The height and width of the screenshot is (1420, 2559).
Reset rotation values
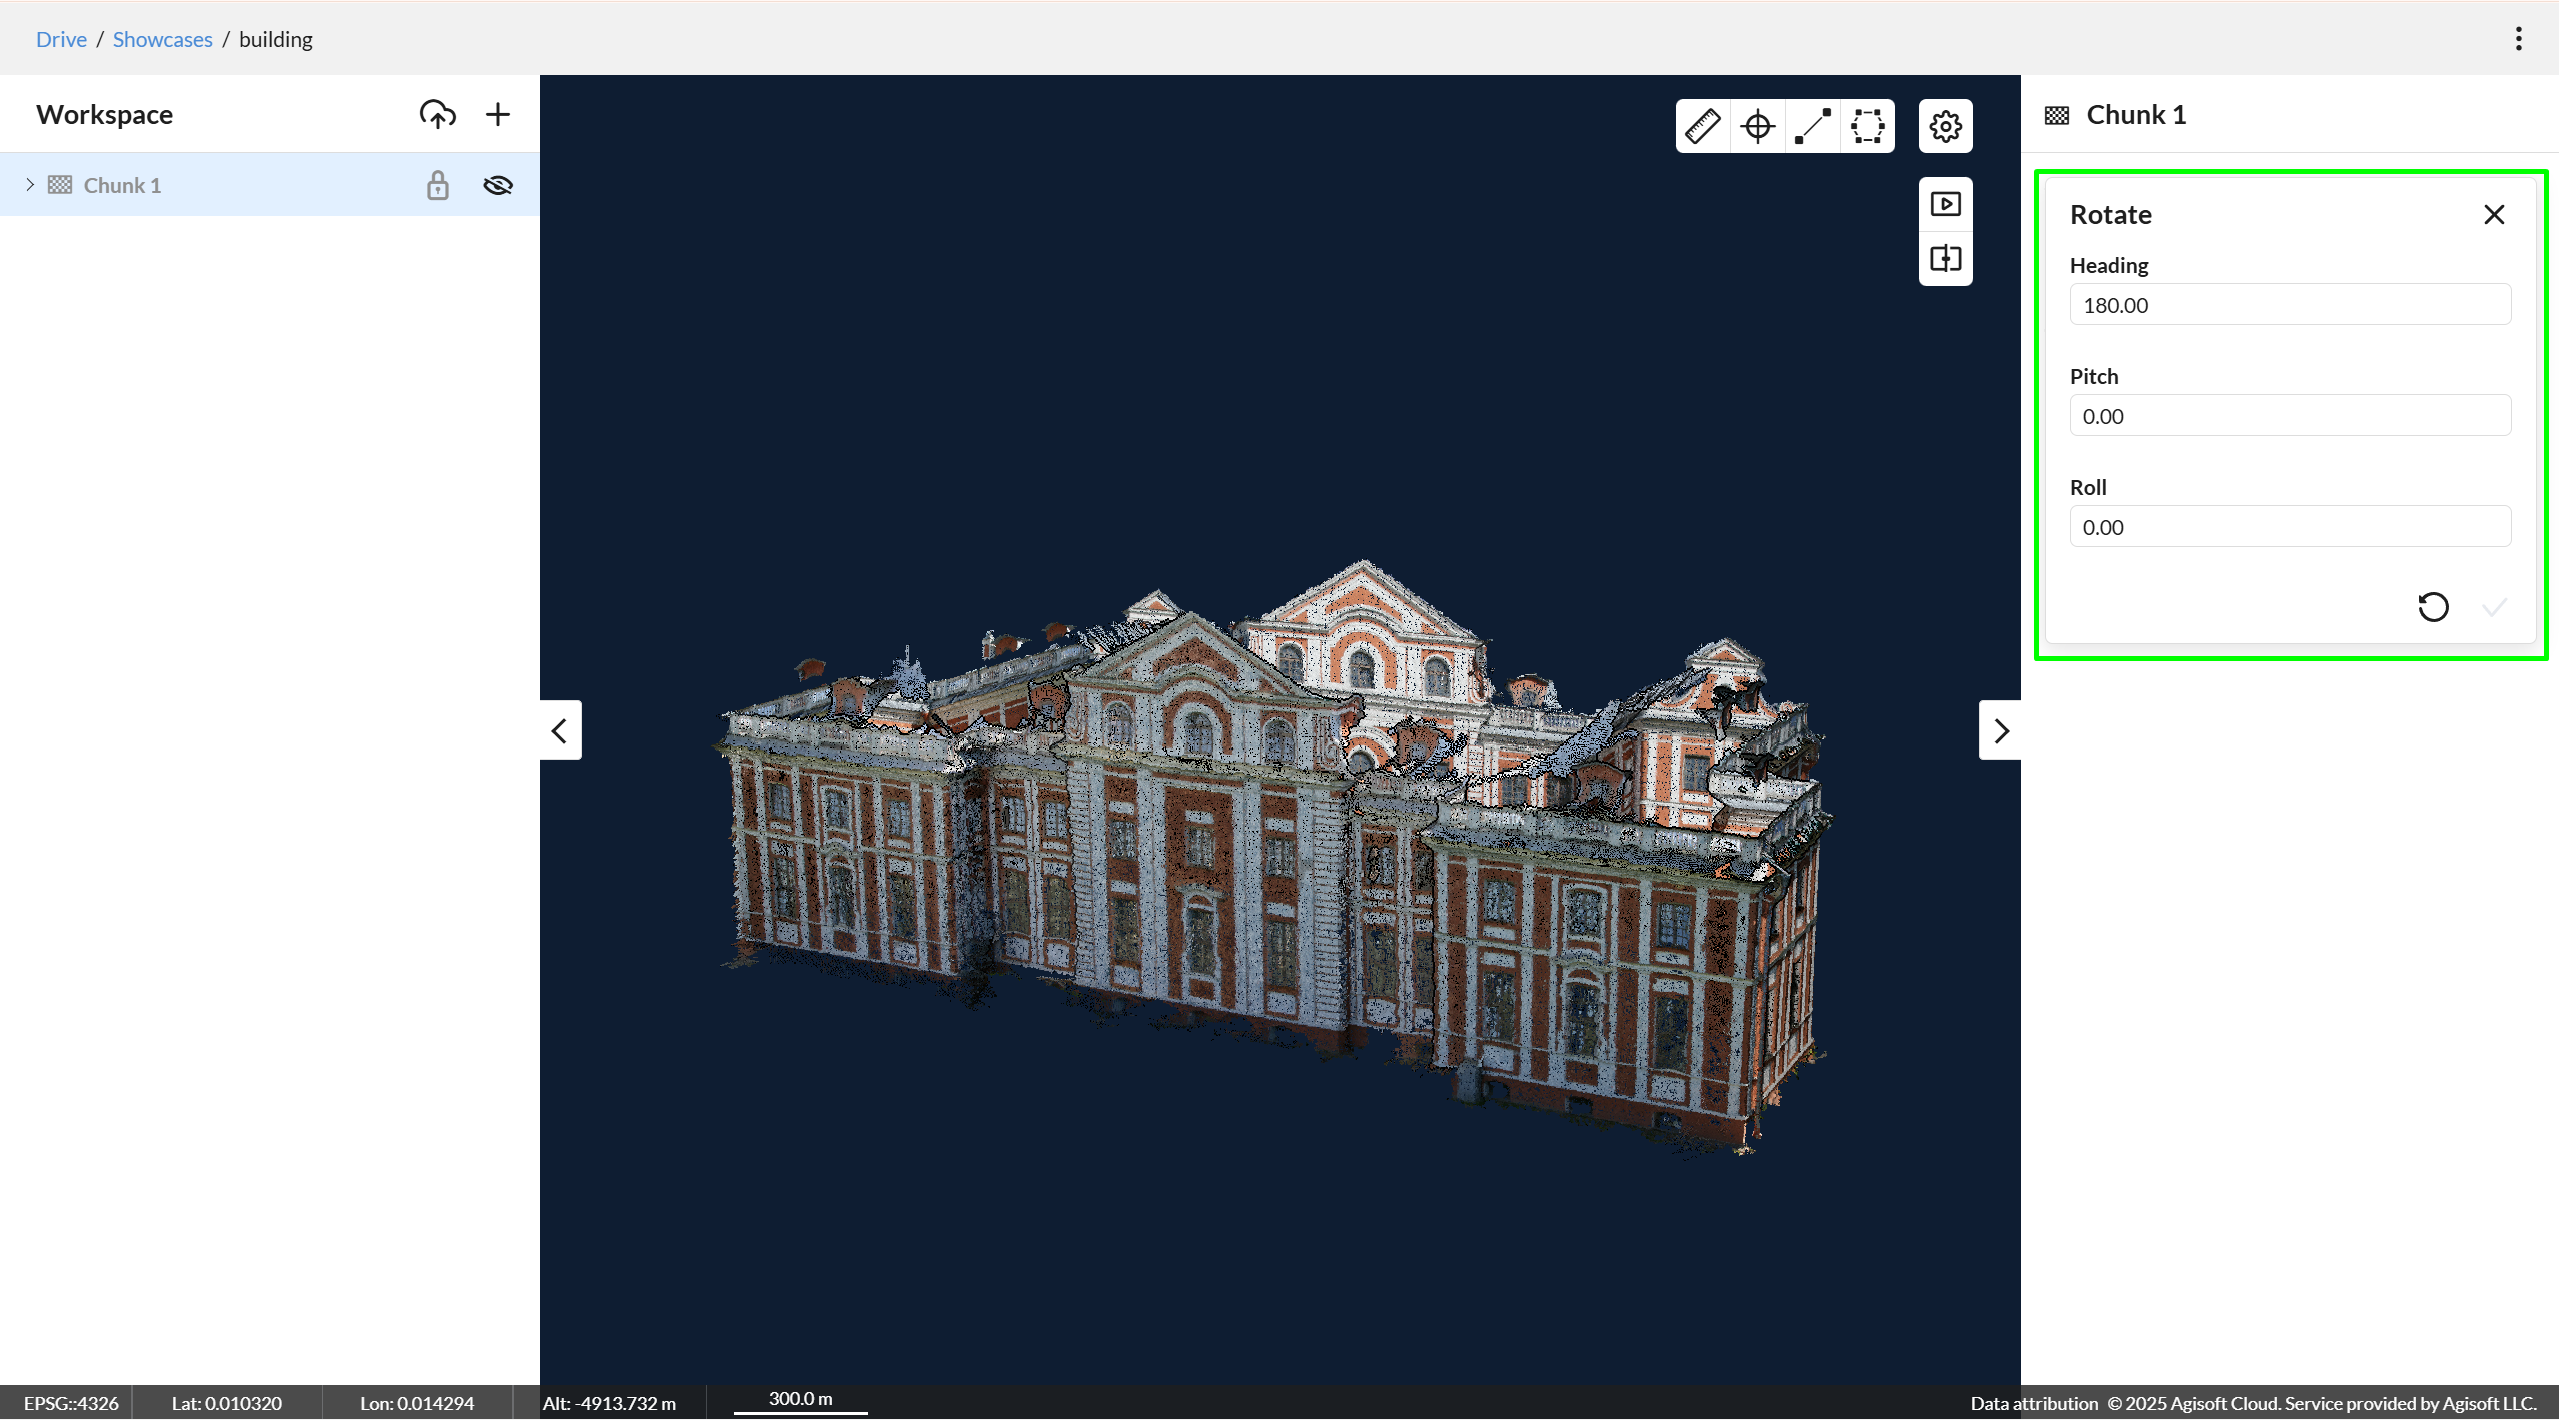[2433, 607]
